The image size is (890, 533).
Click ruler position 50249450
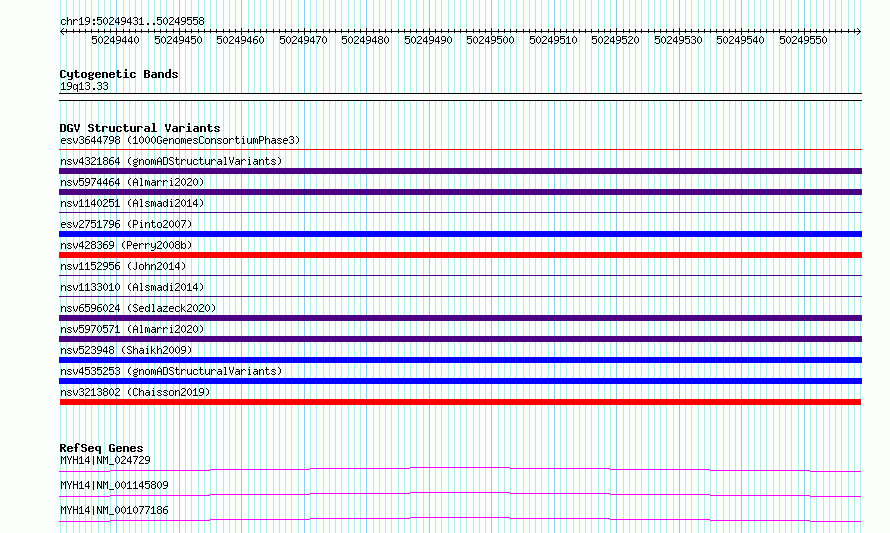pos(178,40)
